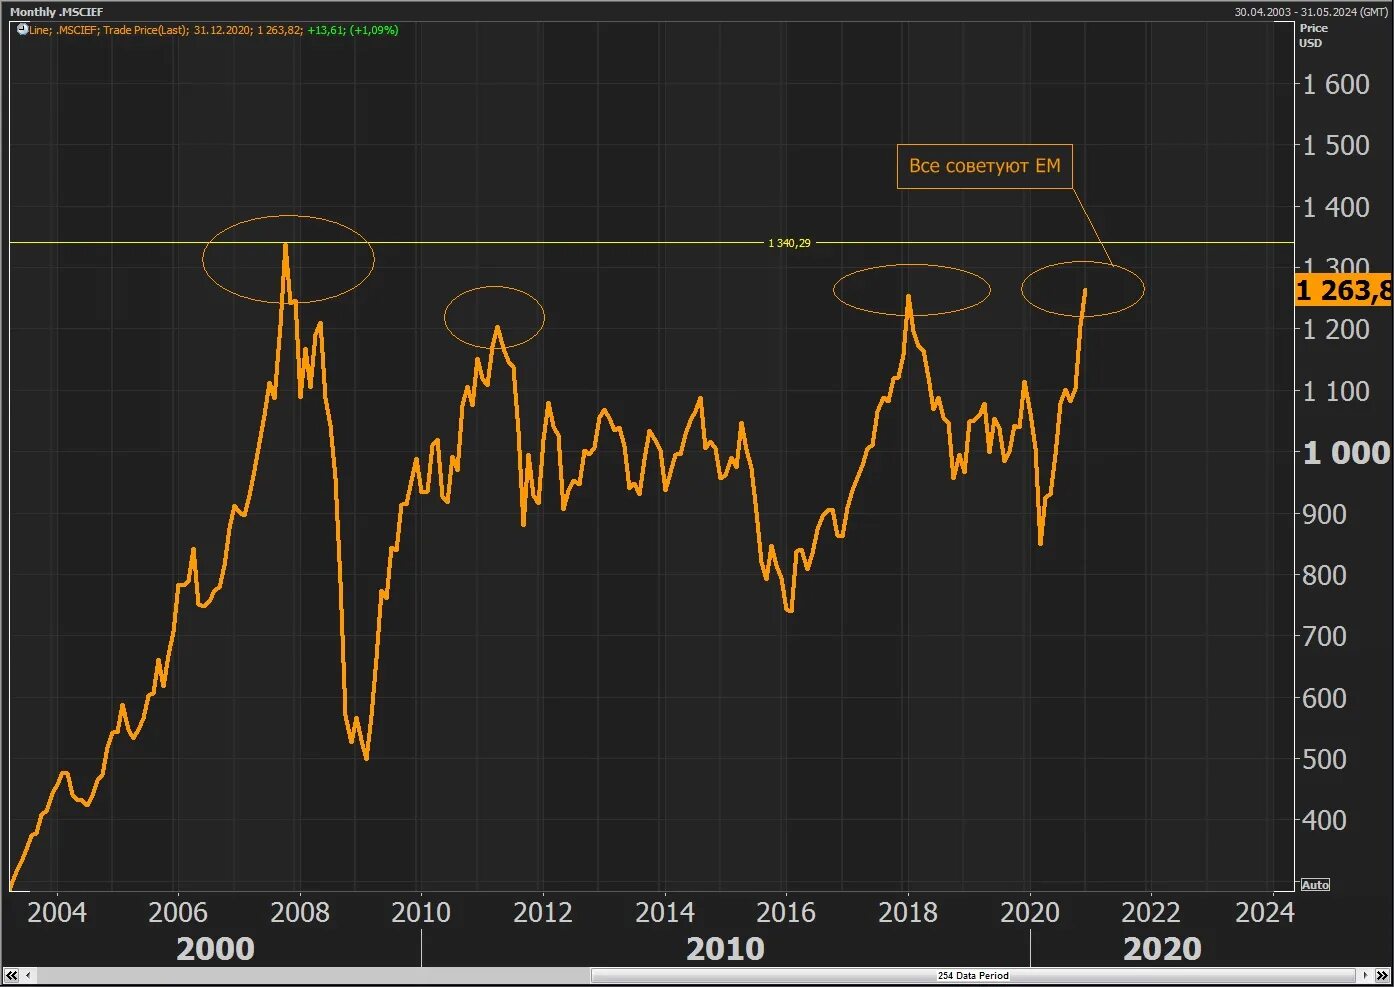This screenshot has width=1394, height=987.
Task: Click the 1 000 price axis label
Action: click(x=1346, y=453)
